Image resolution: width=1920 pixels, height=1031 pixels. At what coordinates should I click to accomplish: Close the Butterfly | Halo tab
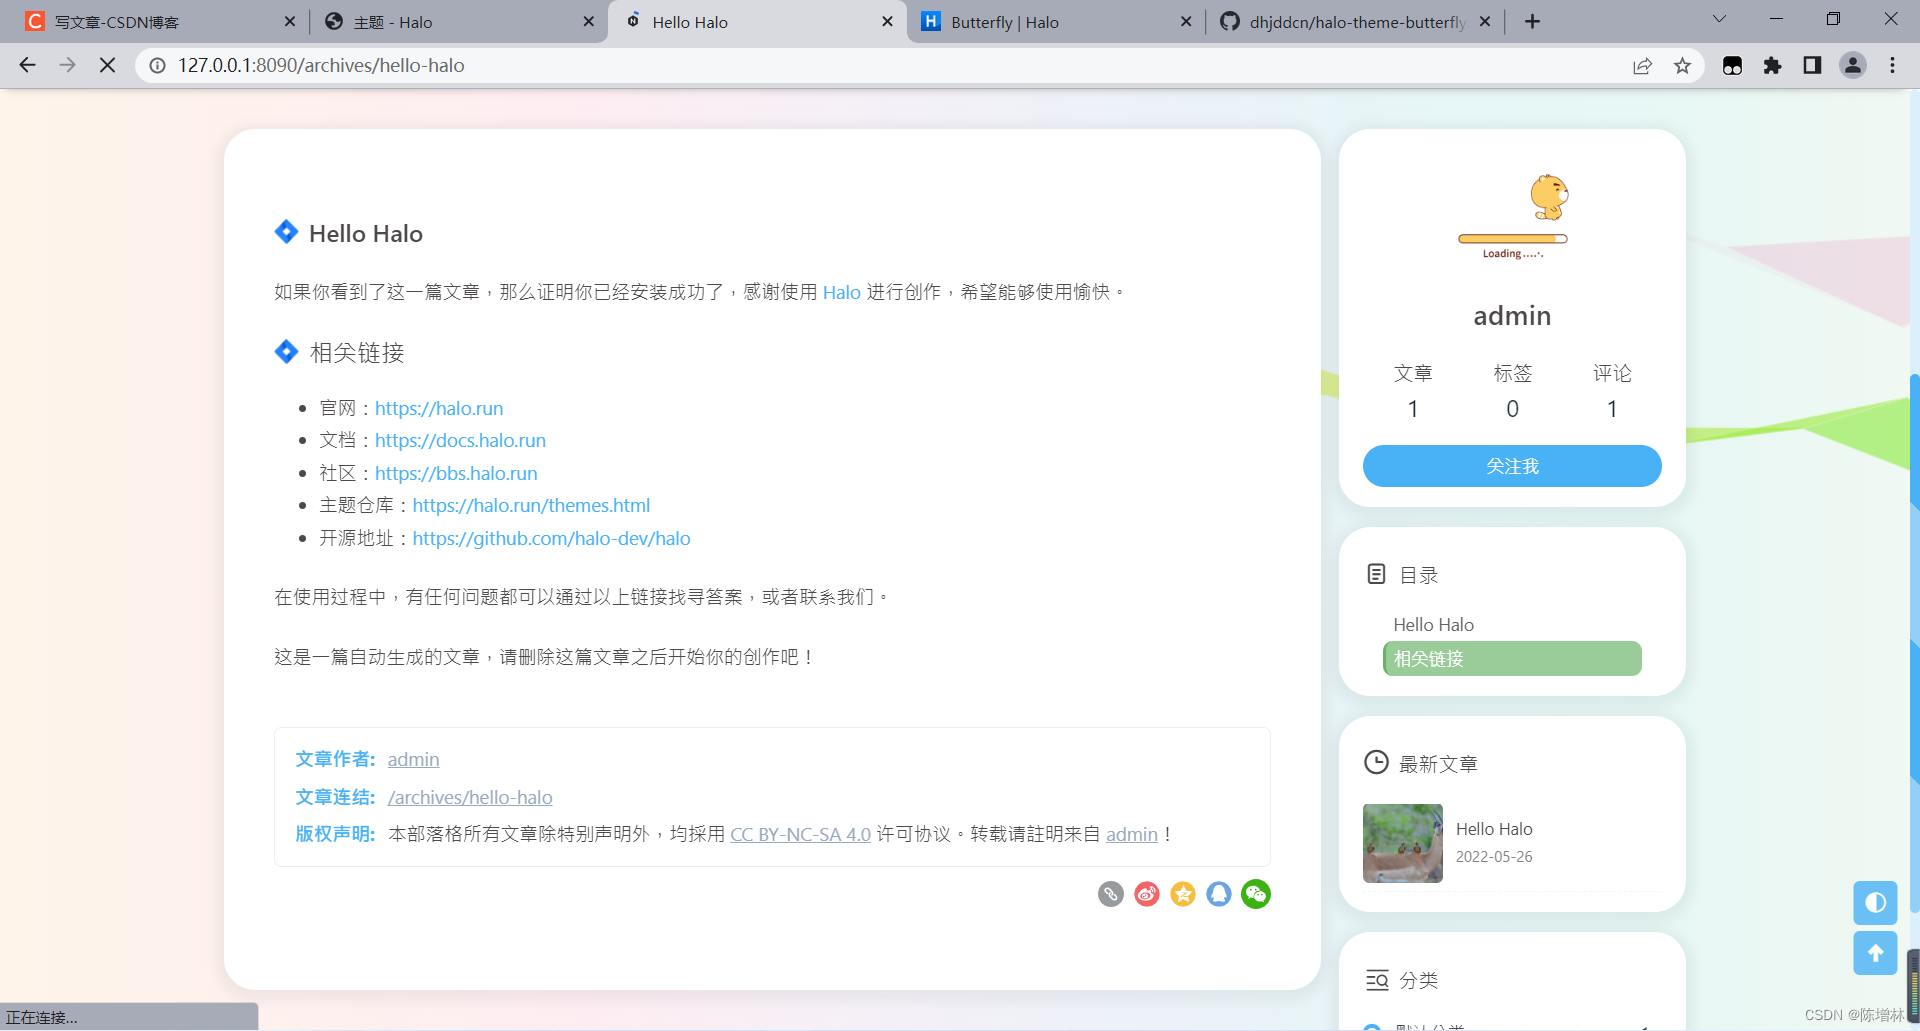[1186, 21]
